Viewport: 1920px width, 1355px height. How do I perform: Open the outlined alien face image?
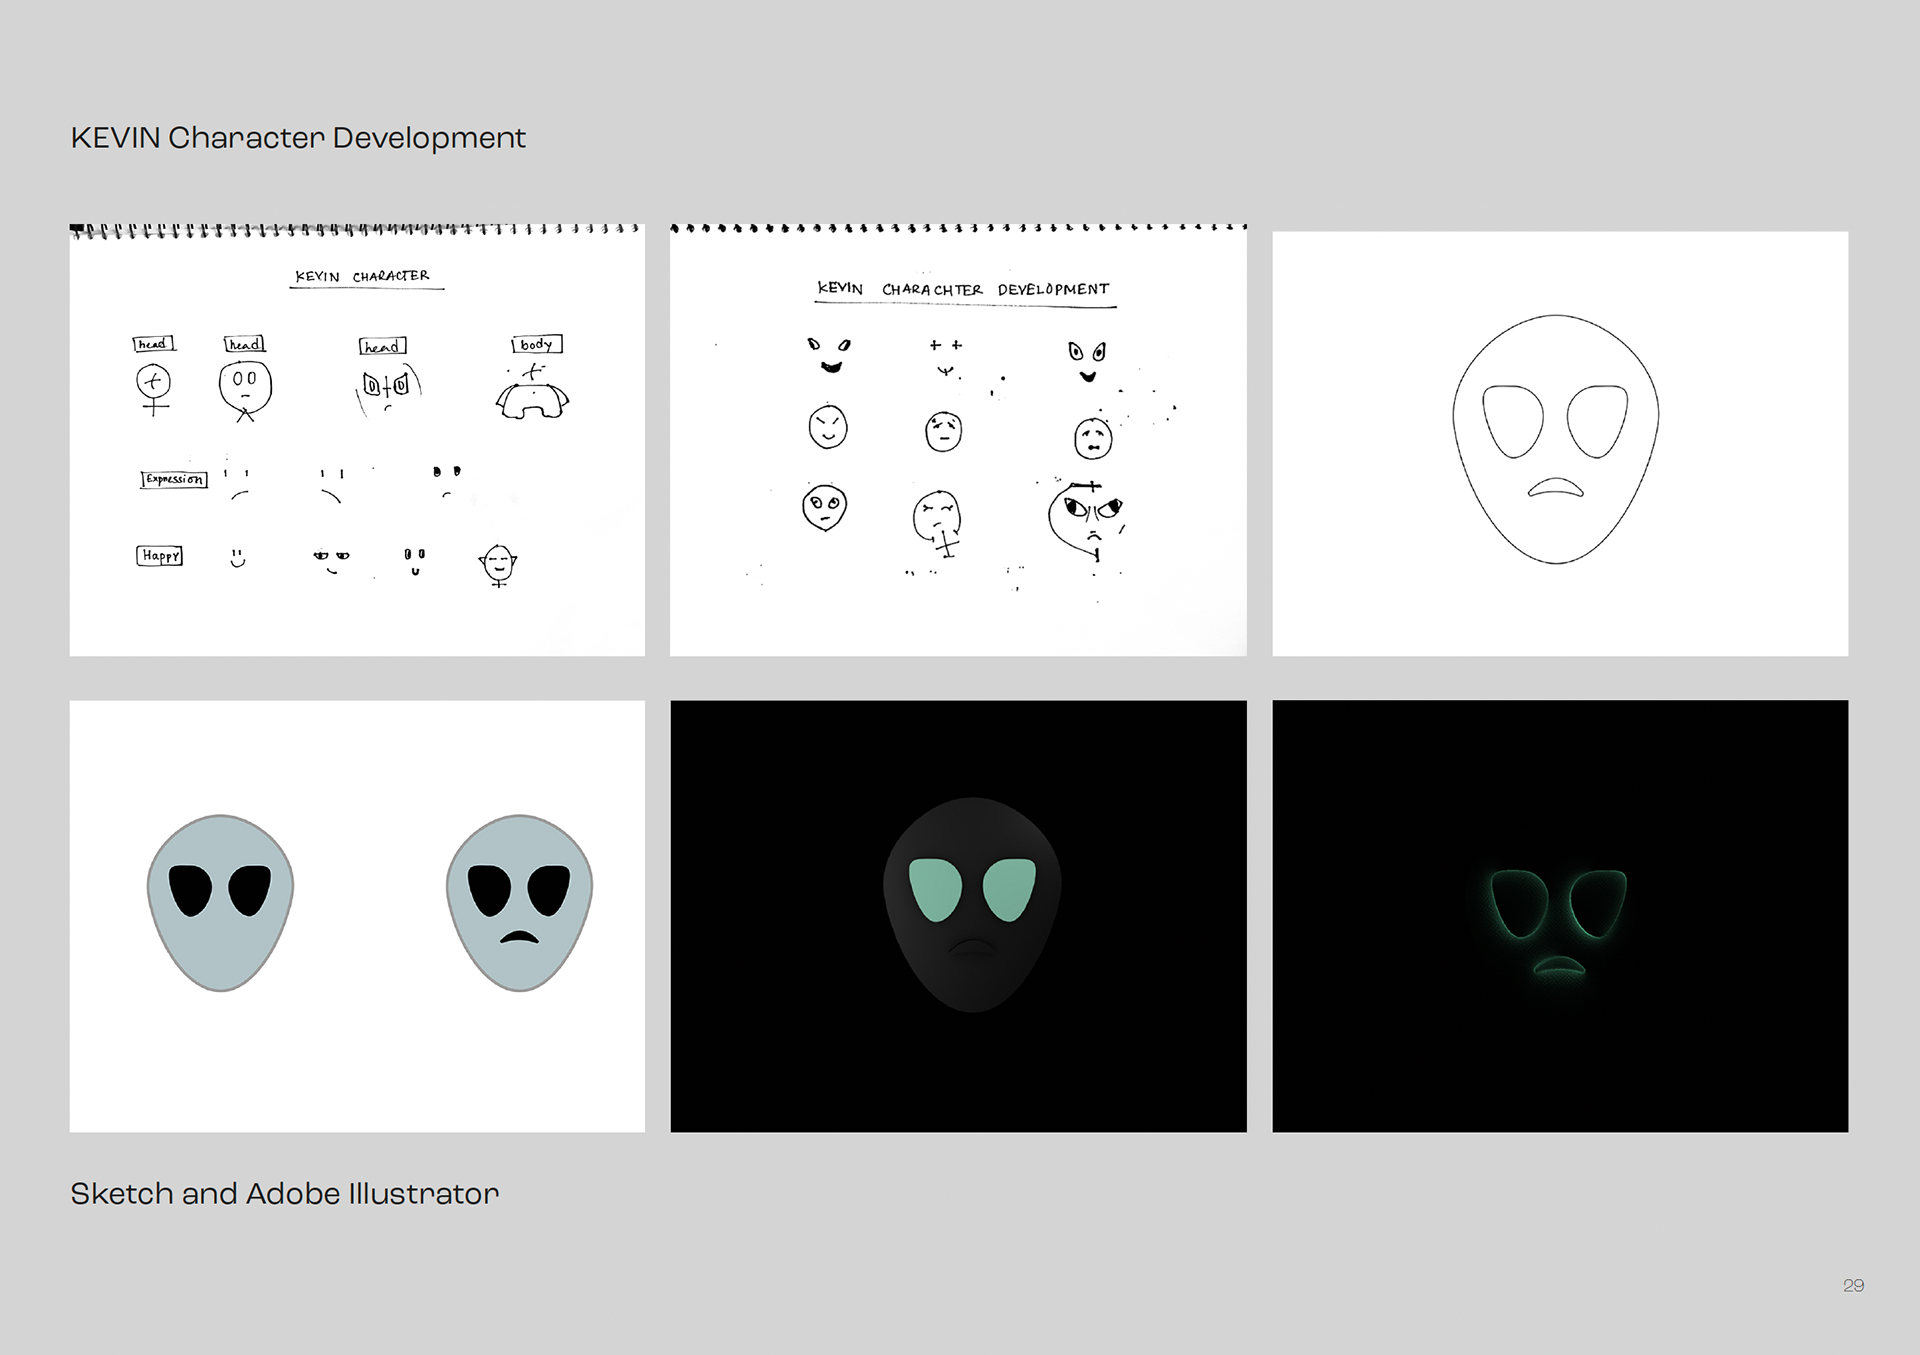pos(1560,444)
